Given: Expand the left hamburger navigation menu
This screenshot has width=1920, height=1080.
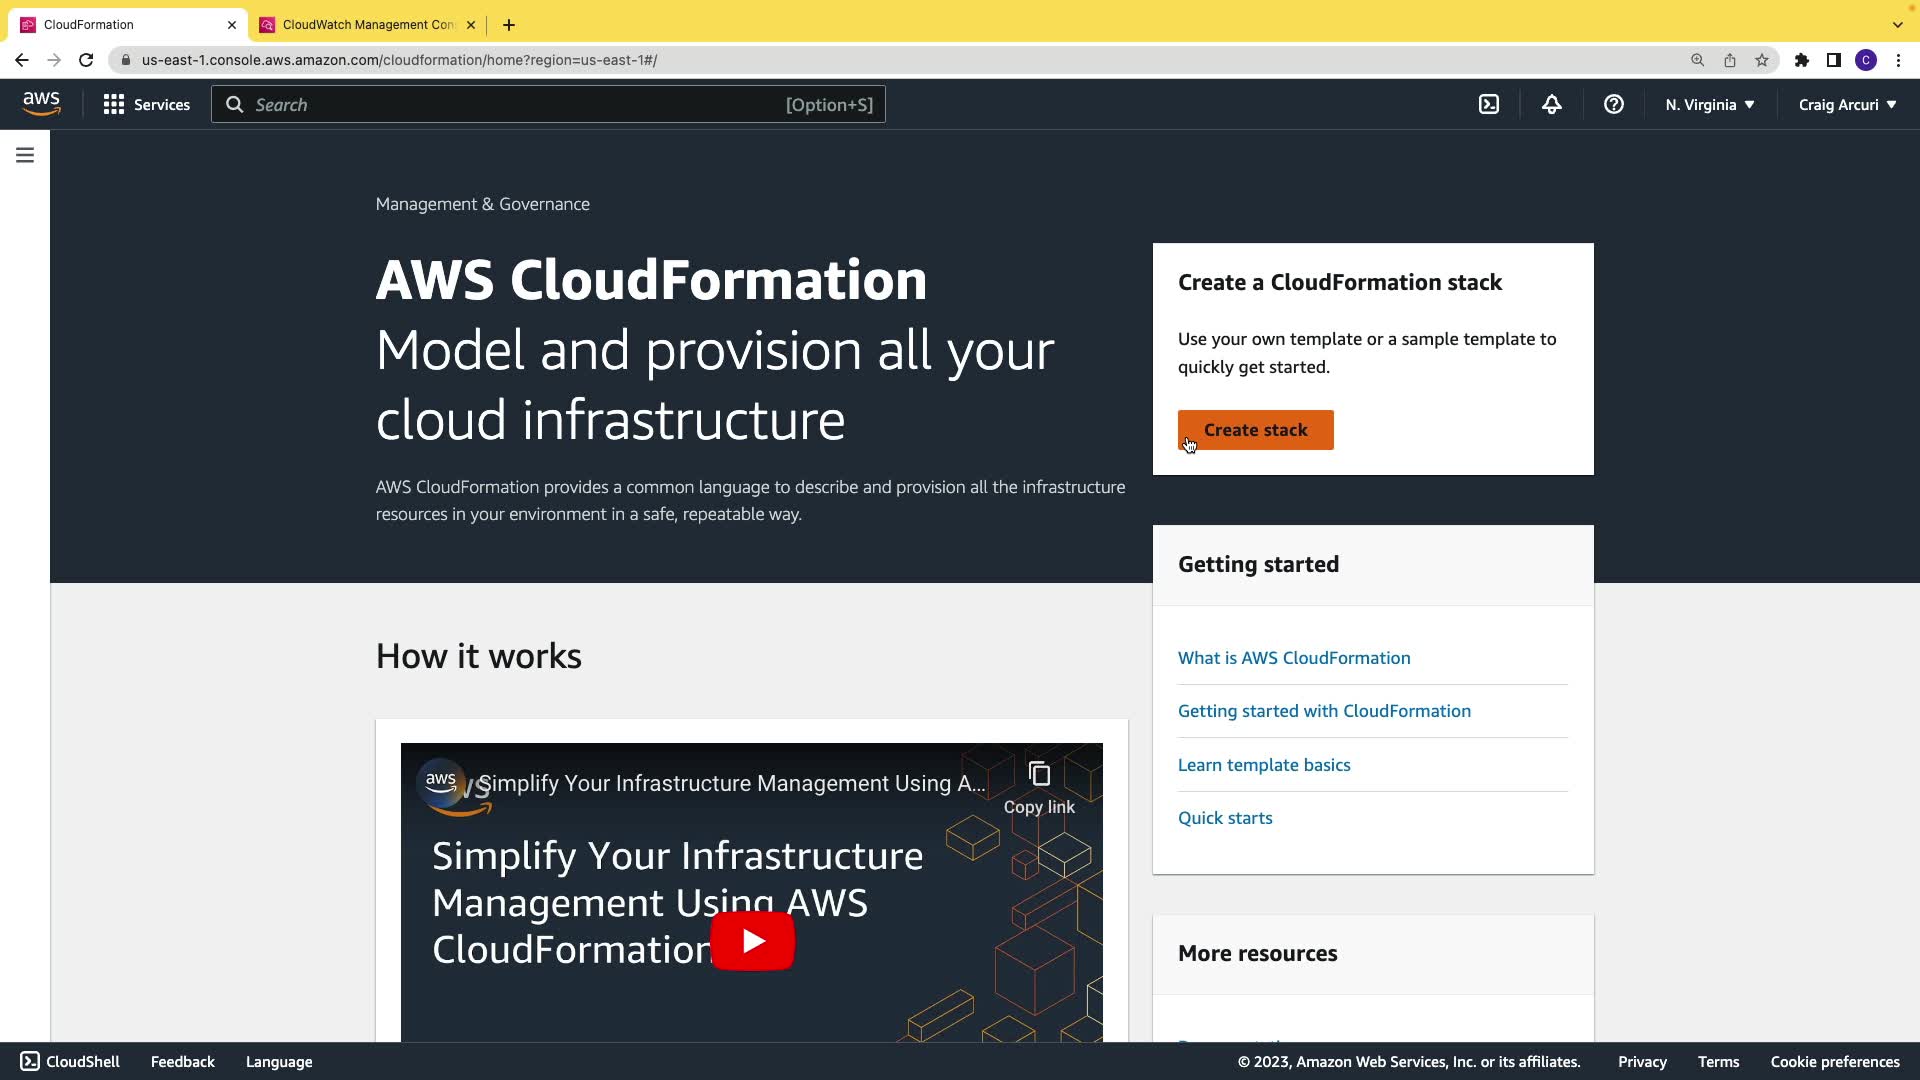Looking at the screenshot, I should [x=25, y=155].
